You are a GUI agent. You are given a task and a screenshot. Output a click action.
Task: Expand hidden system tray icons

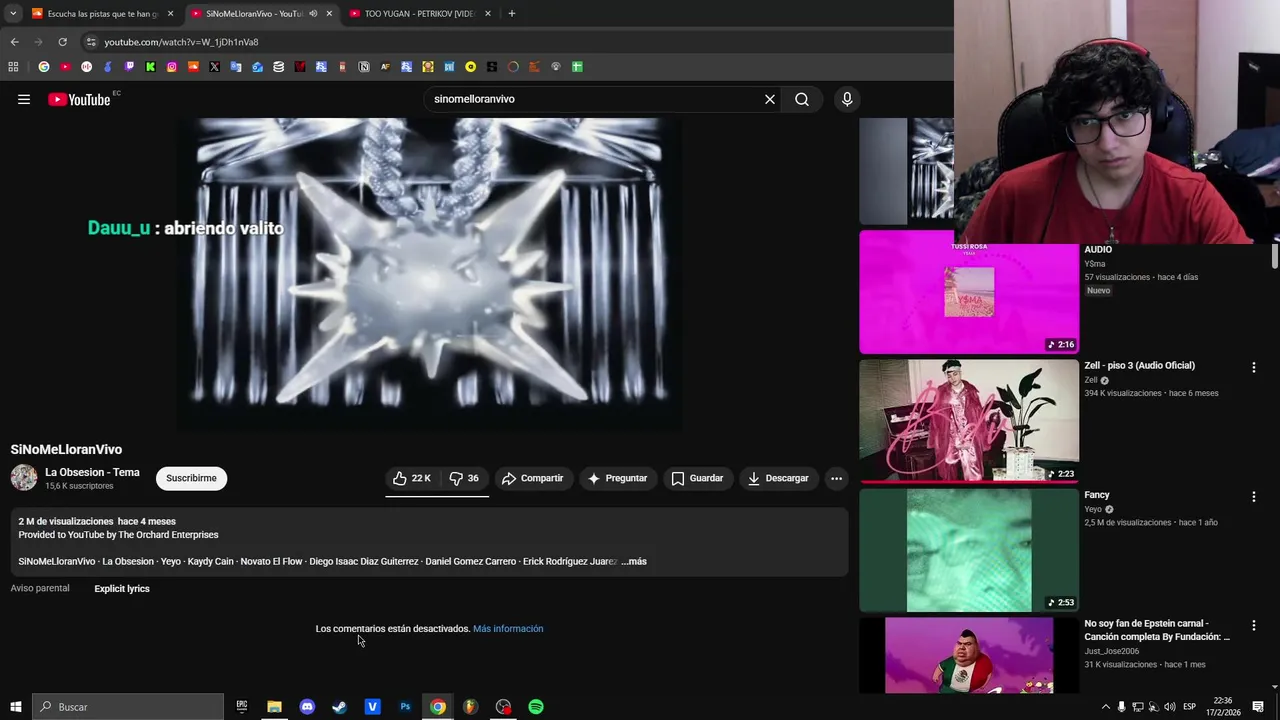click(x=1105, y=707)
